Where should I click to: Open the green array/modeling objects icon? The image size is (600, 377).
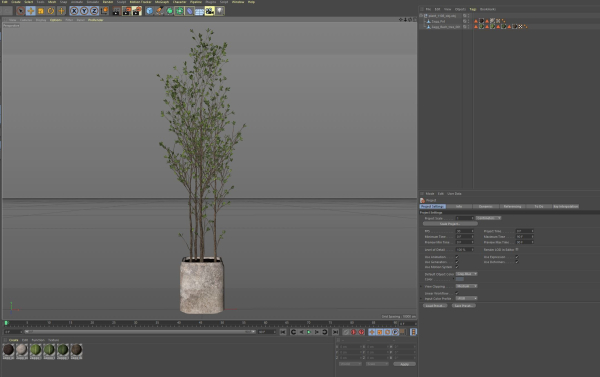pos(179,11)
